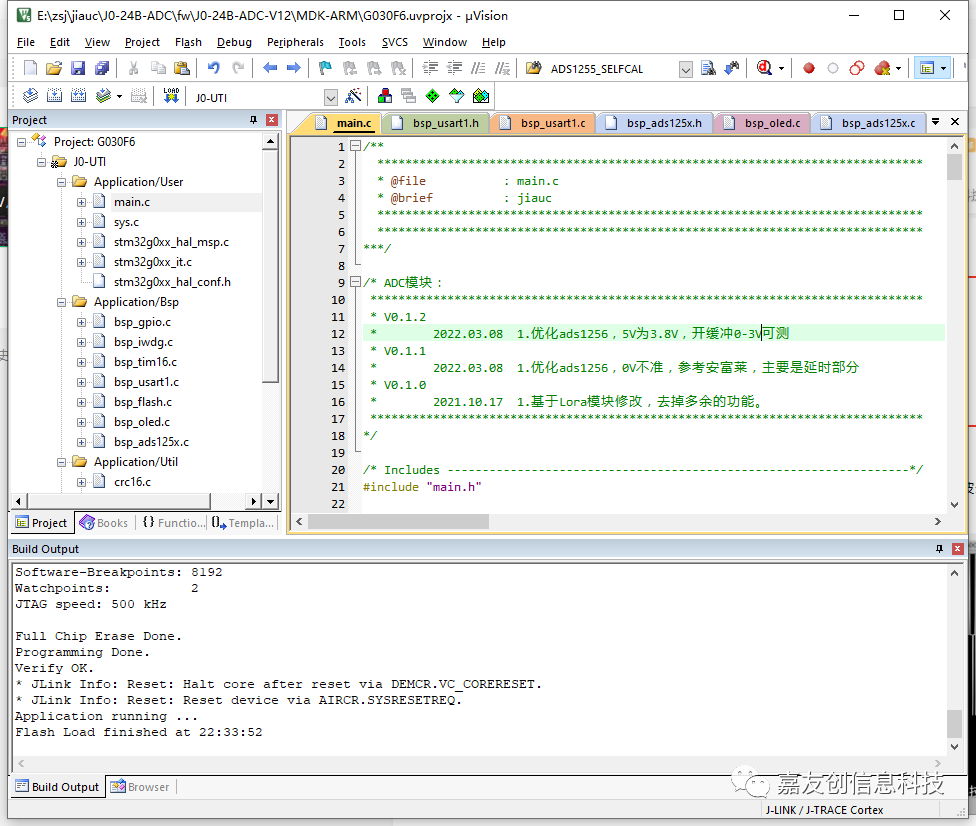Disable all breakpoints with the double-circle icon
Screen dimensions: 976x826
click(x=857, y=68)
